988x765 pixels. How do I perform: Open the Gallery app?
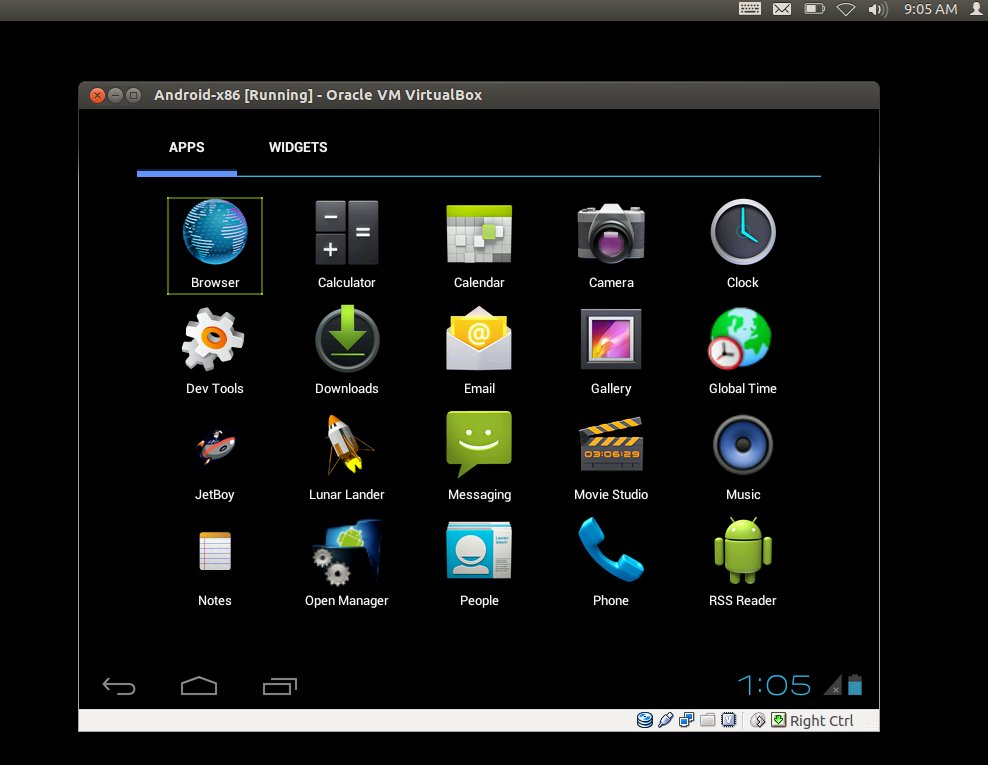611,352
